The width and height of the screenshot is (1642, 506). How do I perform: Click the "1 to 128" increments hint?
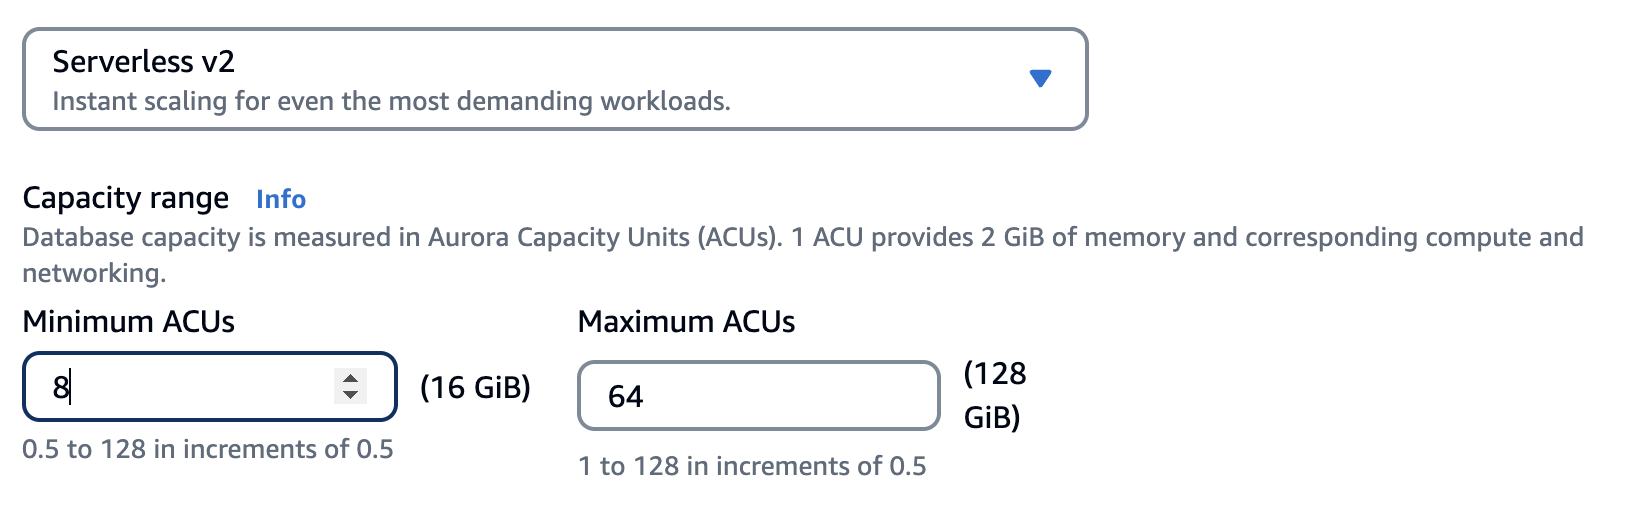(x=752, y=466)
